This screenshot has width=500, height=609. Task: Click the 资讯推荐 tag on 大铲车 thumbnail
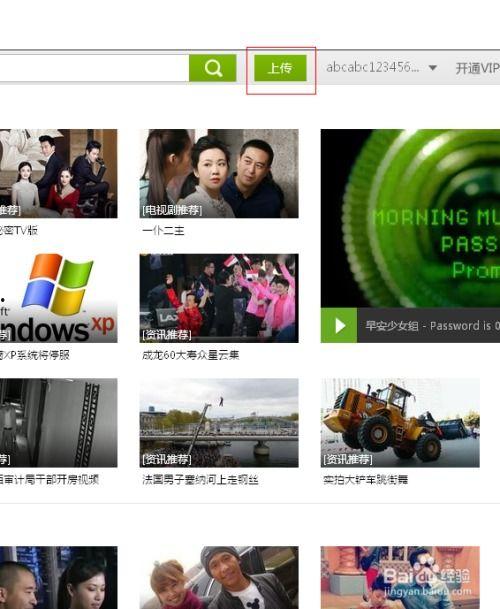(x=348, y=460)
